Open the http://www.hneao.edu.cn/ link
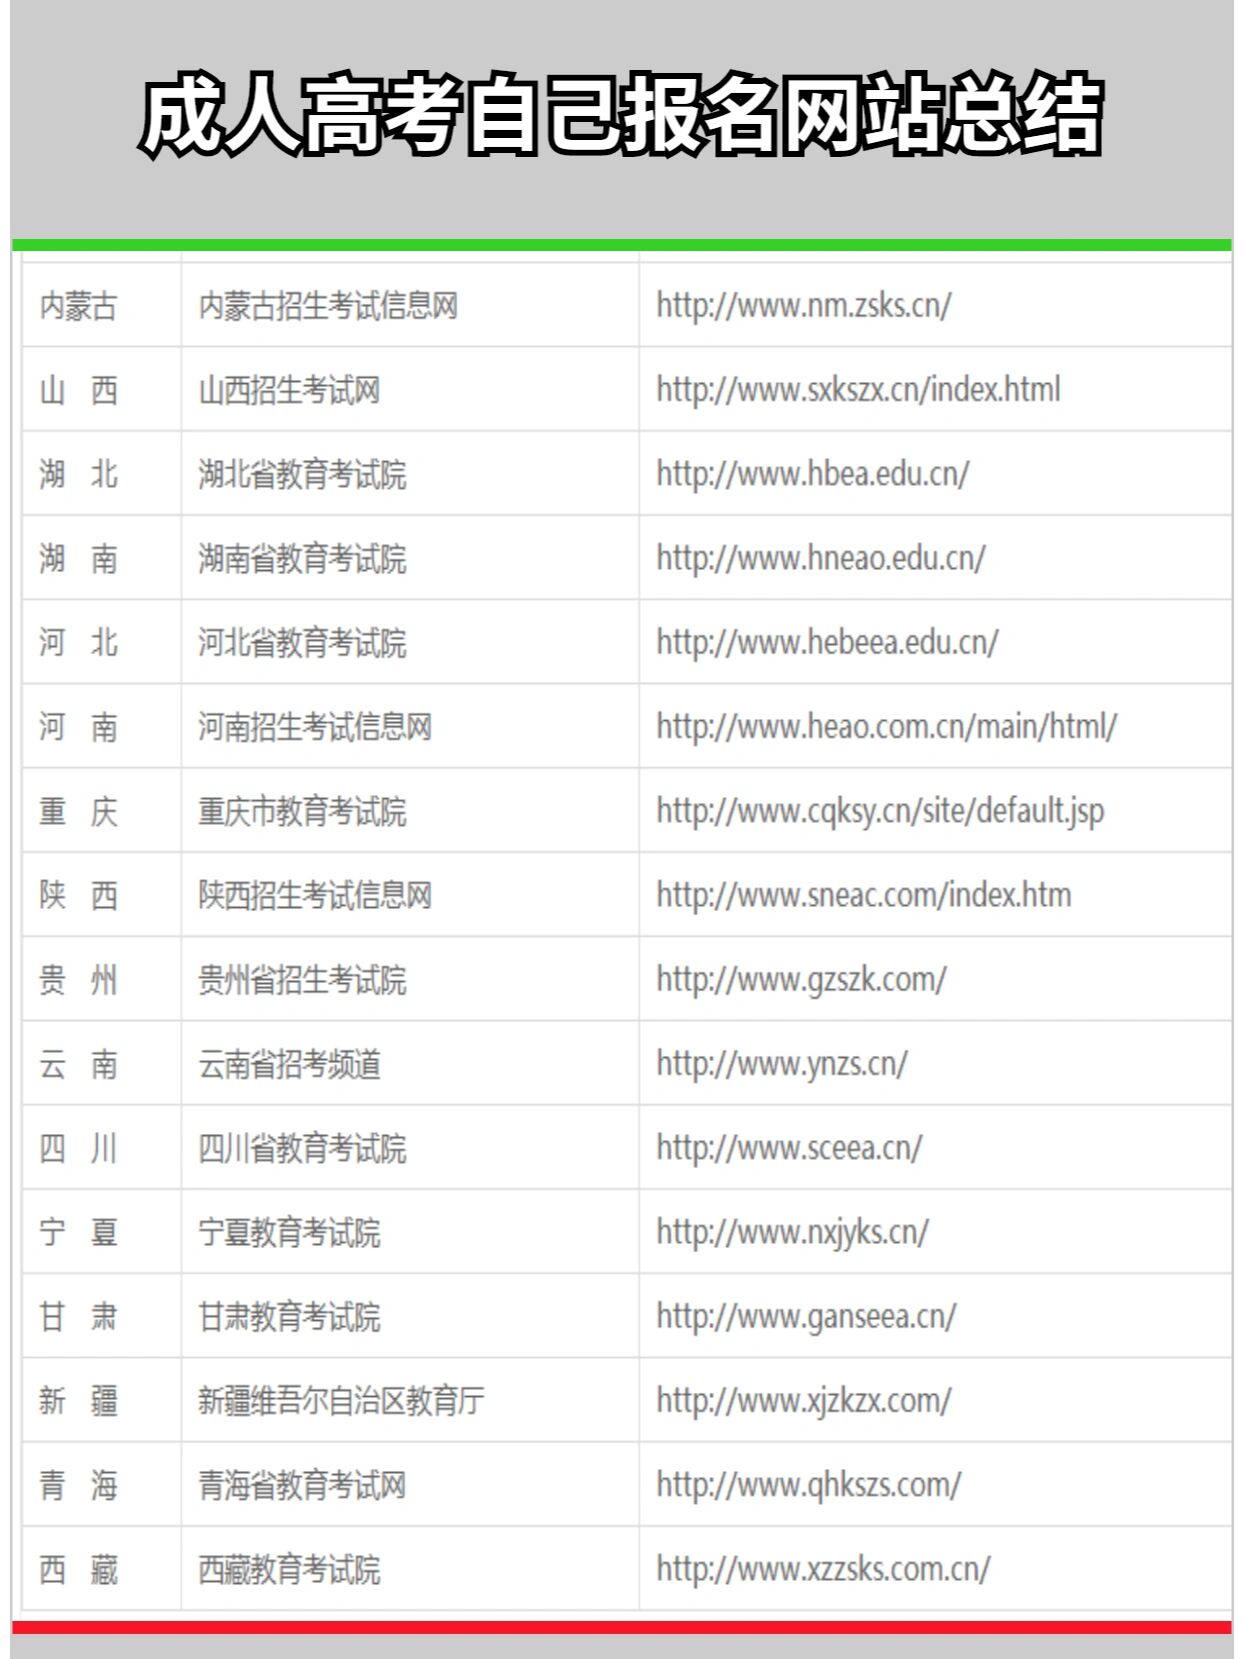 tap(821, 557)
